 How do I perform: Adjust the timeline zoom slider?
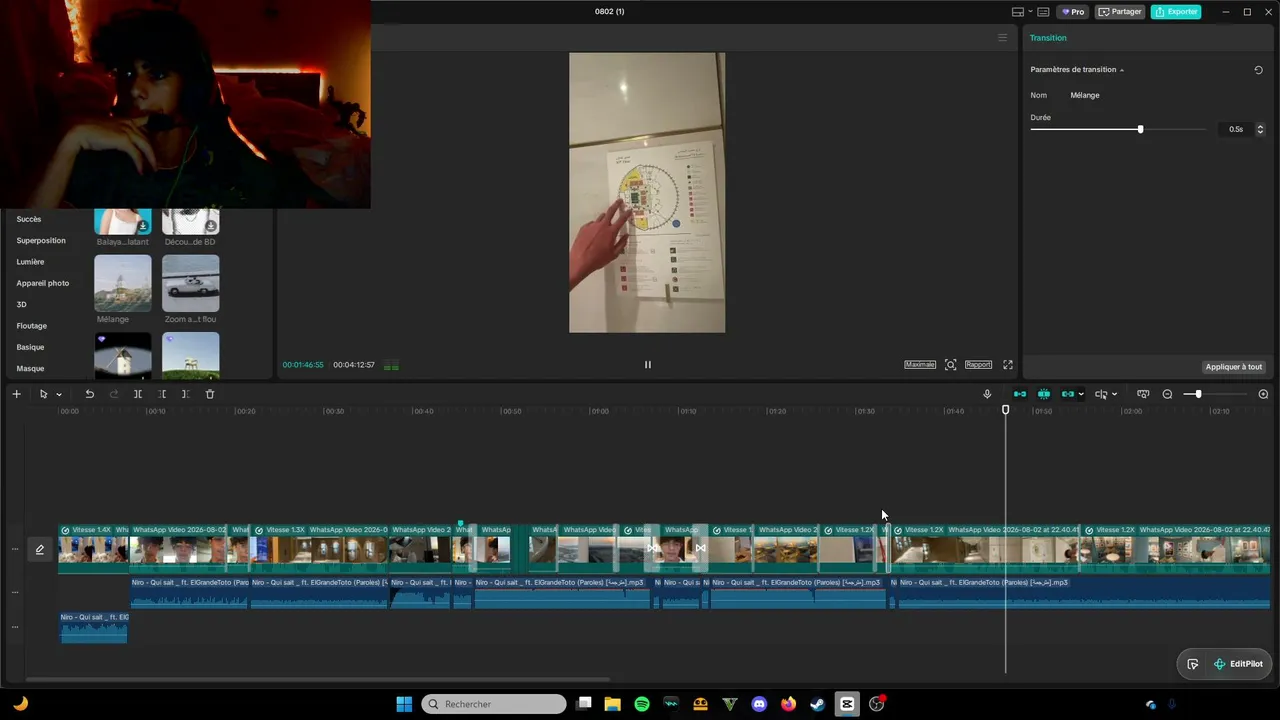pos(1198,394)
